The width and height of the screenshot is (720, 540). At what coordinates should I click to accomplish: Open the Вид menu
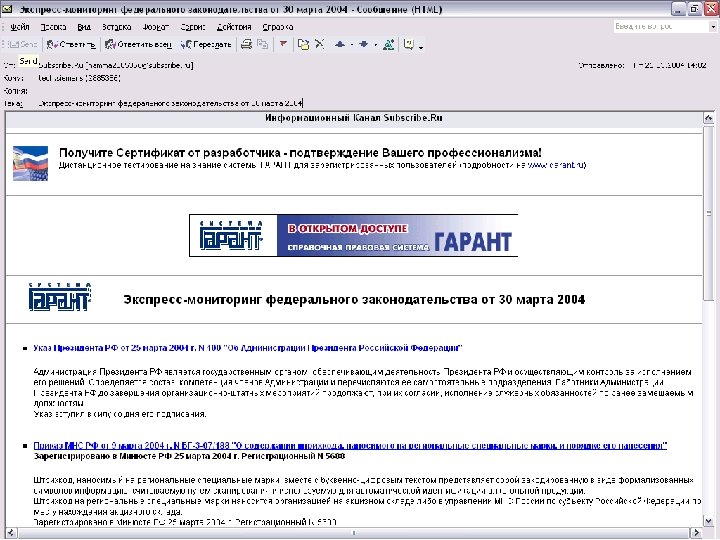pyautogui.click(x=84, y=27)
